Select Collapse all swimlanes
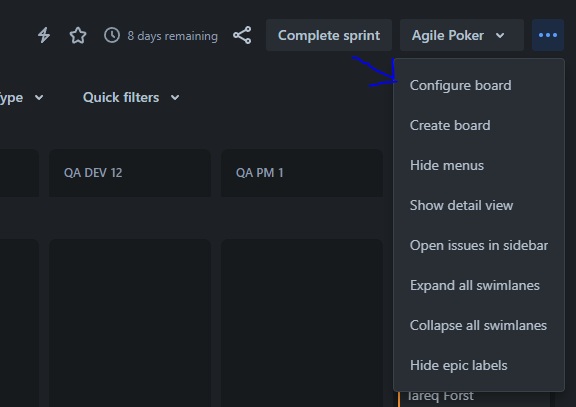 coord(479,325)
